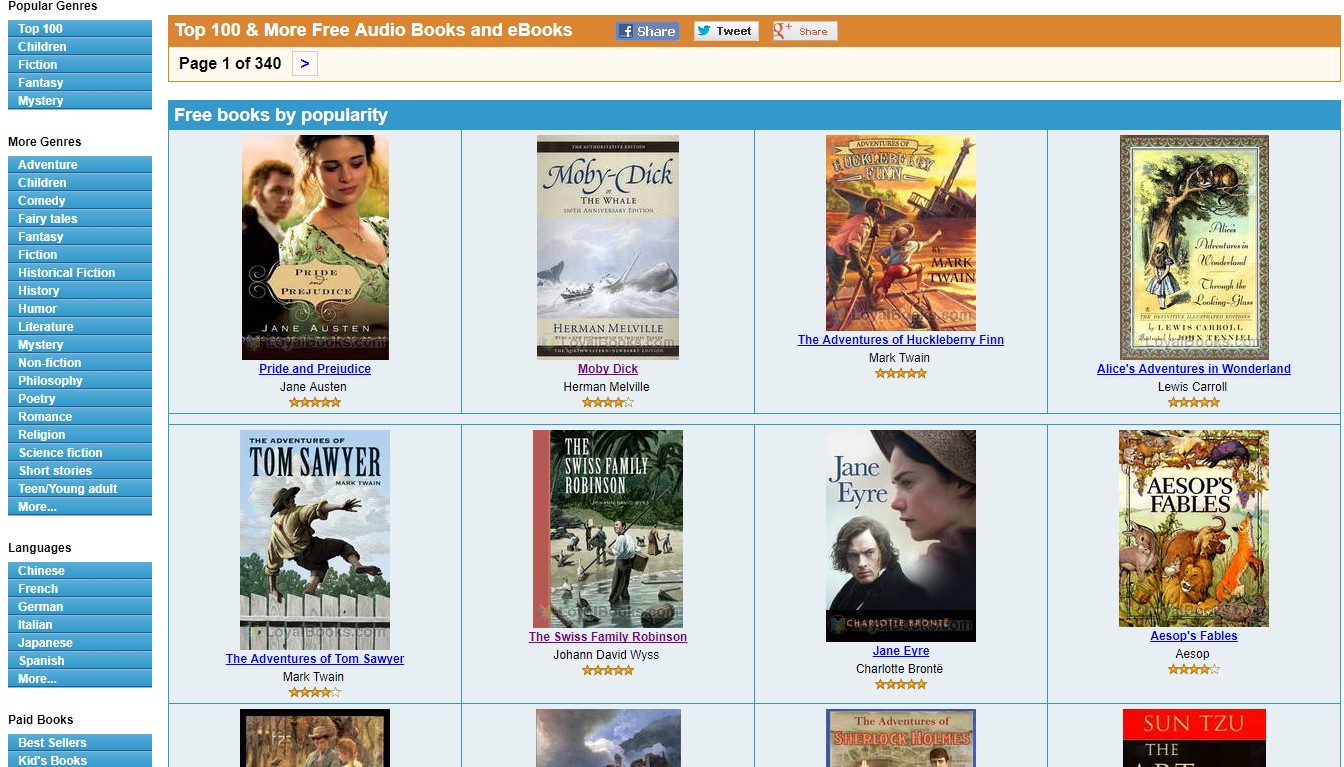Click star rating under Pride and Prejudice
Screen dimensions: 1344x767
coord(315,402)
